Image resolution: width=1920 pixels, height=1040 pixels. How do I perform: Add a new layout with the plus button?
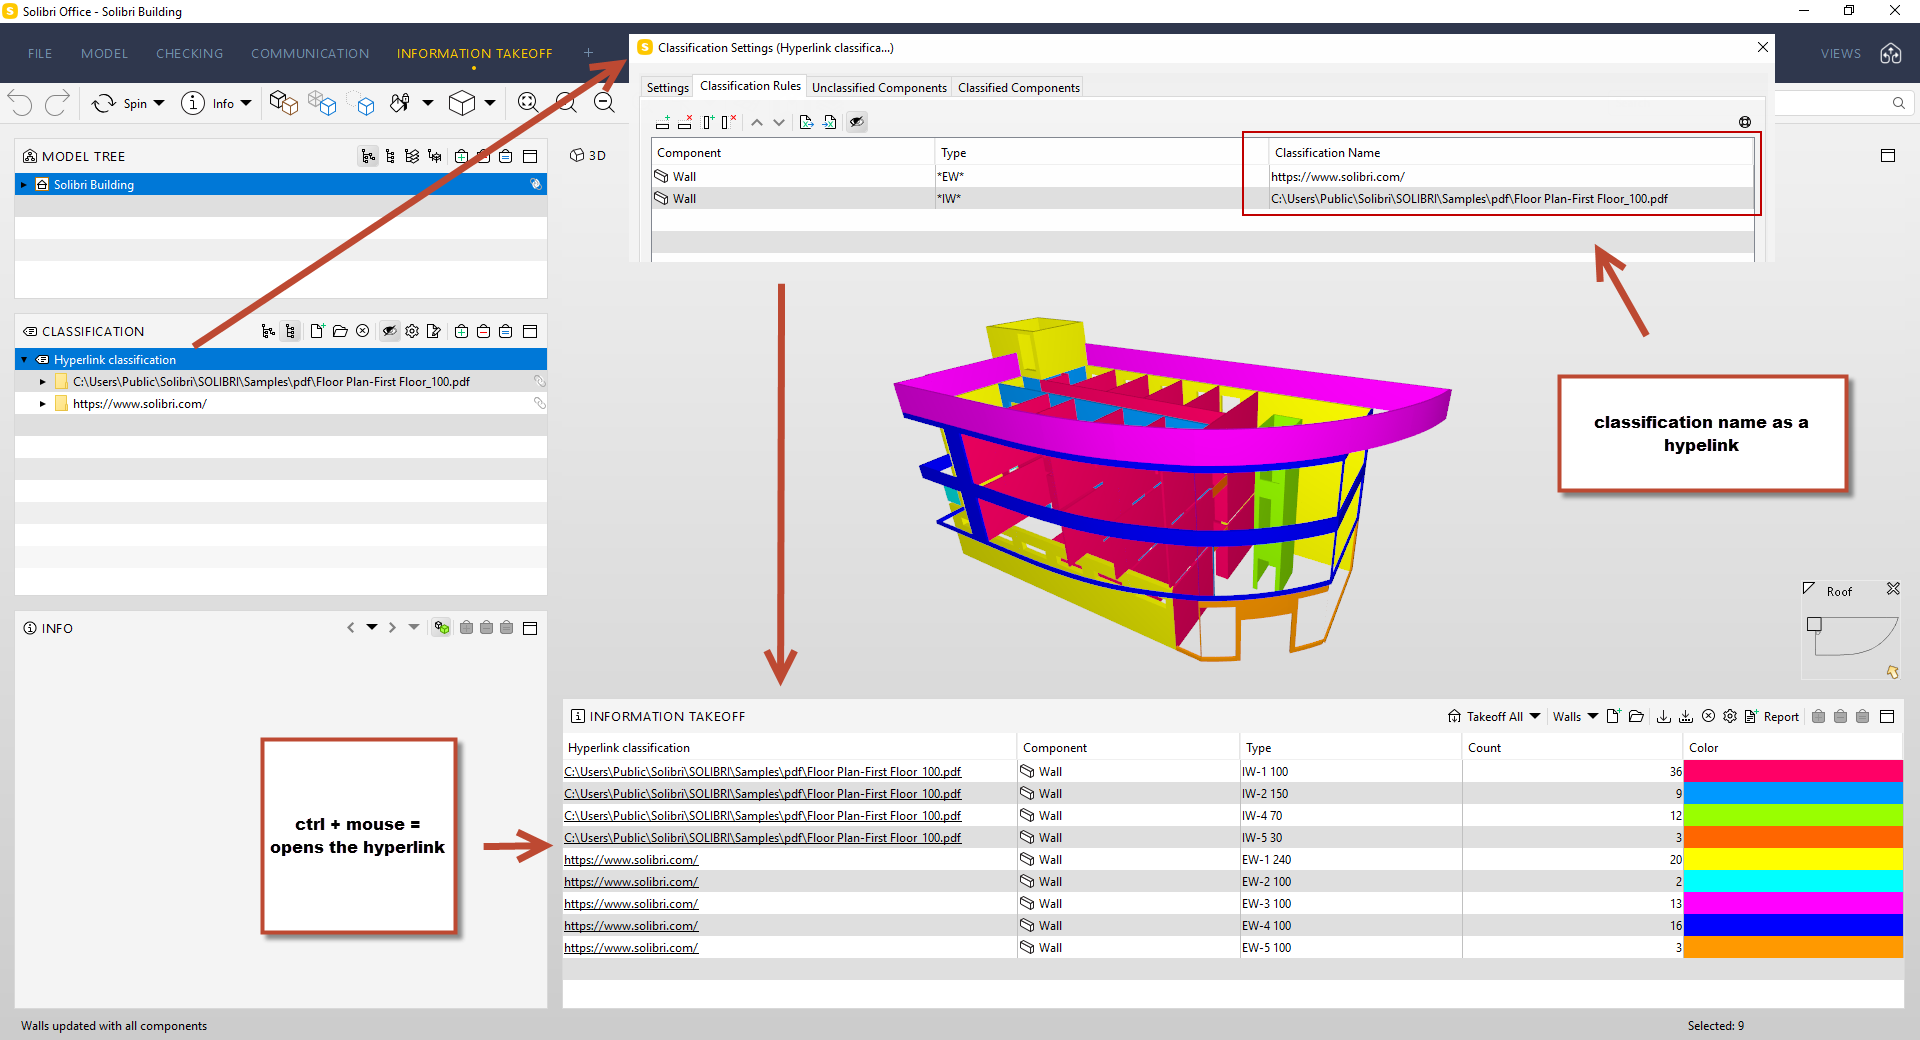coord(588,53)
